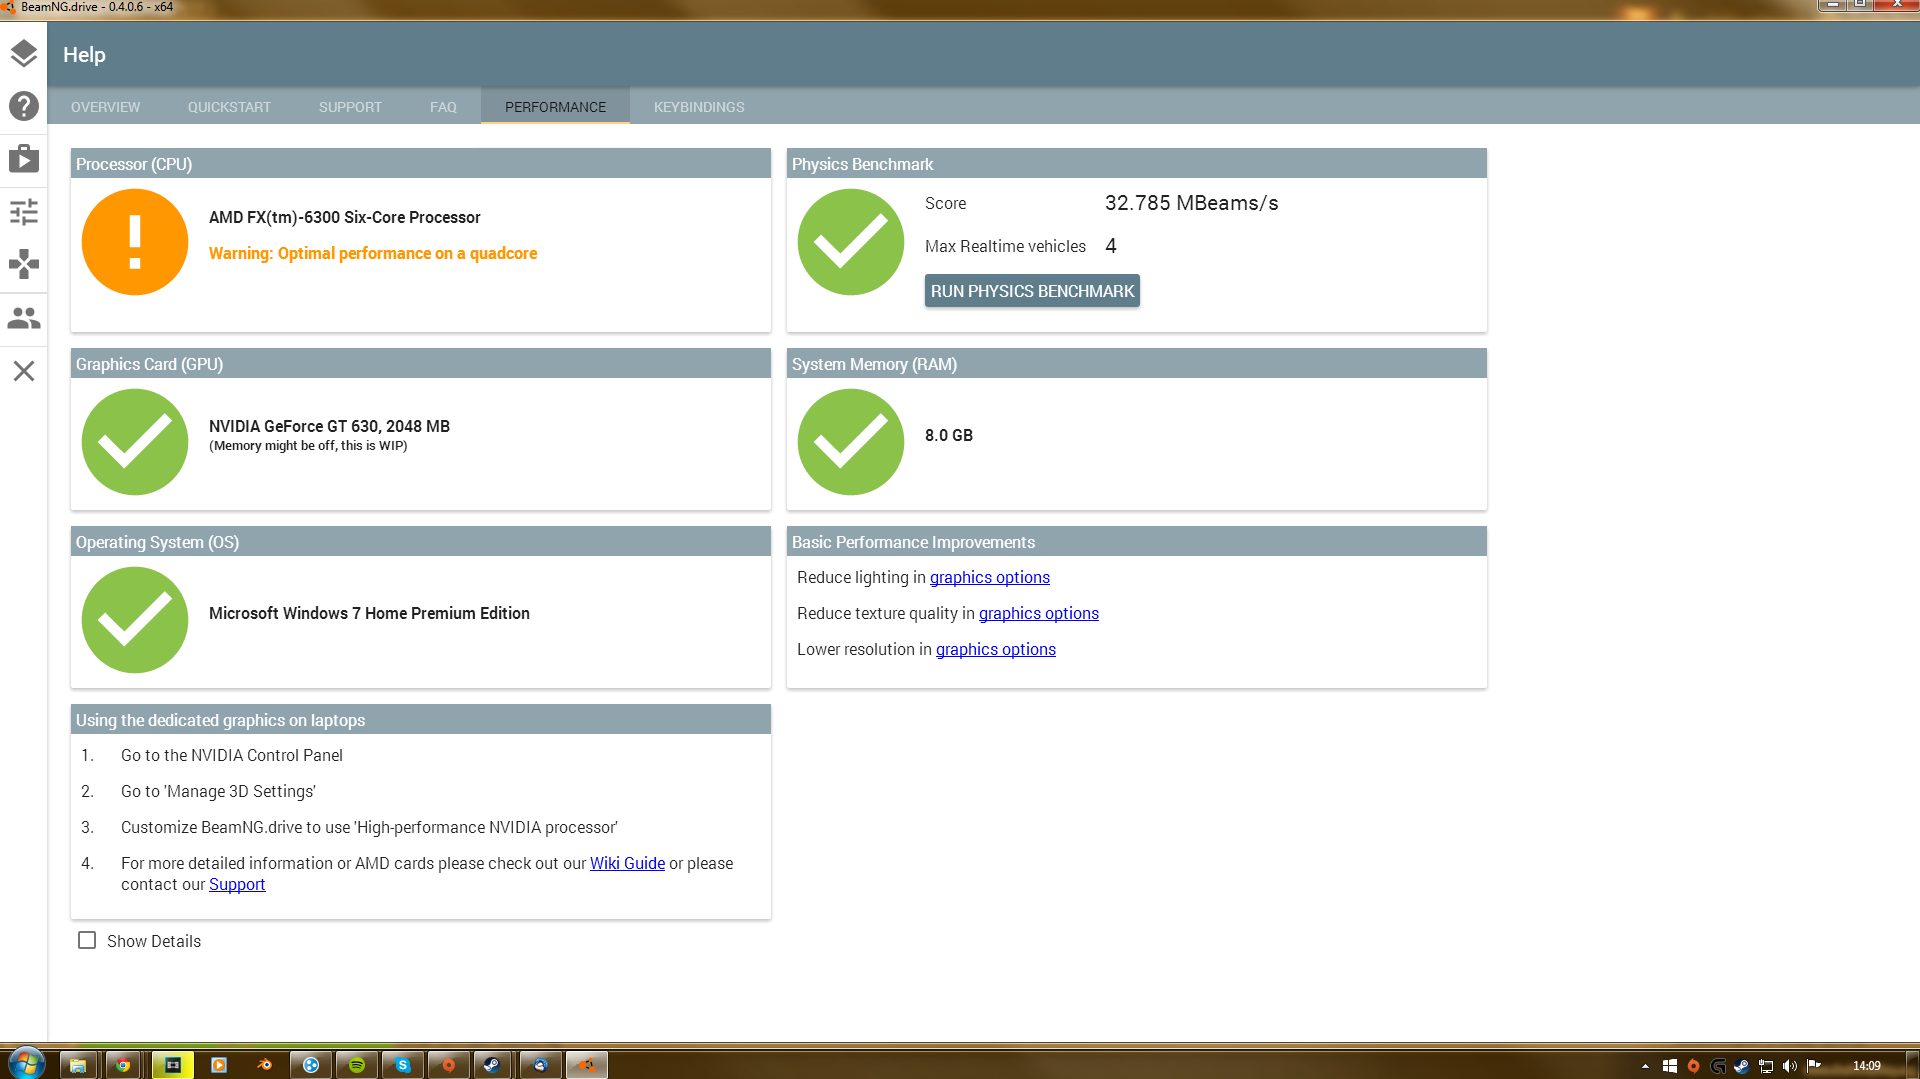Click the Steam tray icon
Image resolution: width=1920 pixels, height=1079 pixels.
point(1741,1066)
